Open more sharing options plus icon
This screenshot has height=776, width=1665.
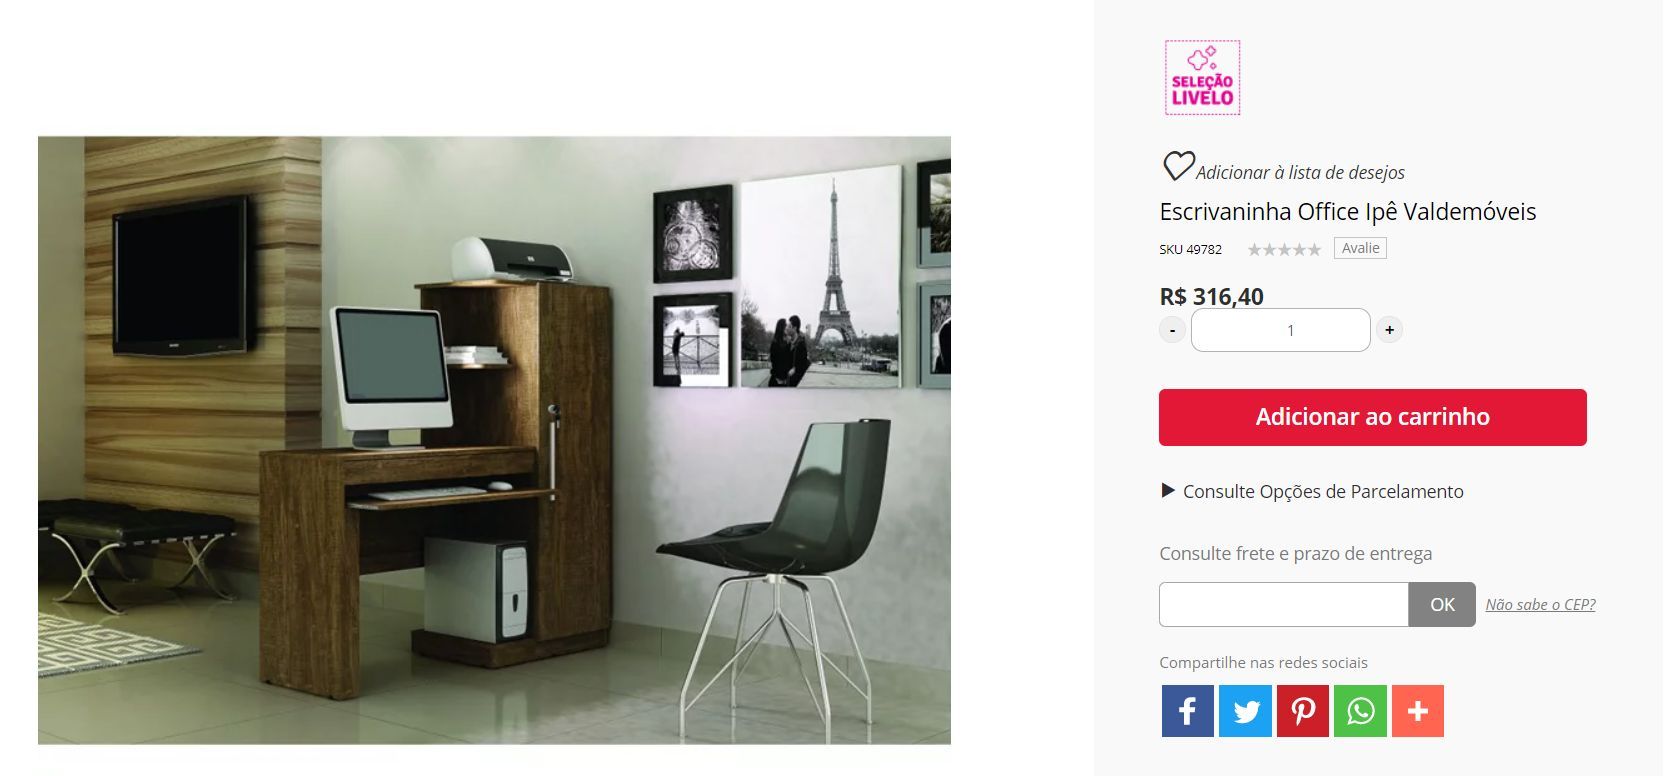pyautogui.click(x=1417, y=711)
